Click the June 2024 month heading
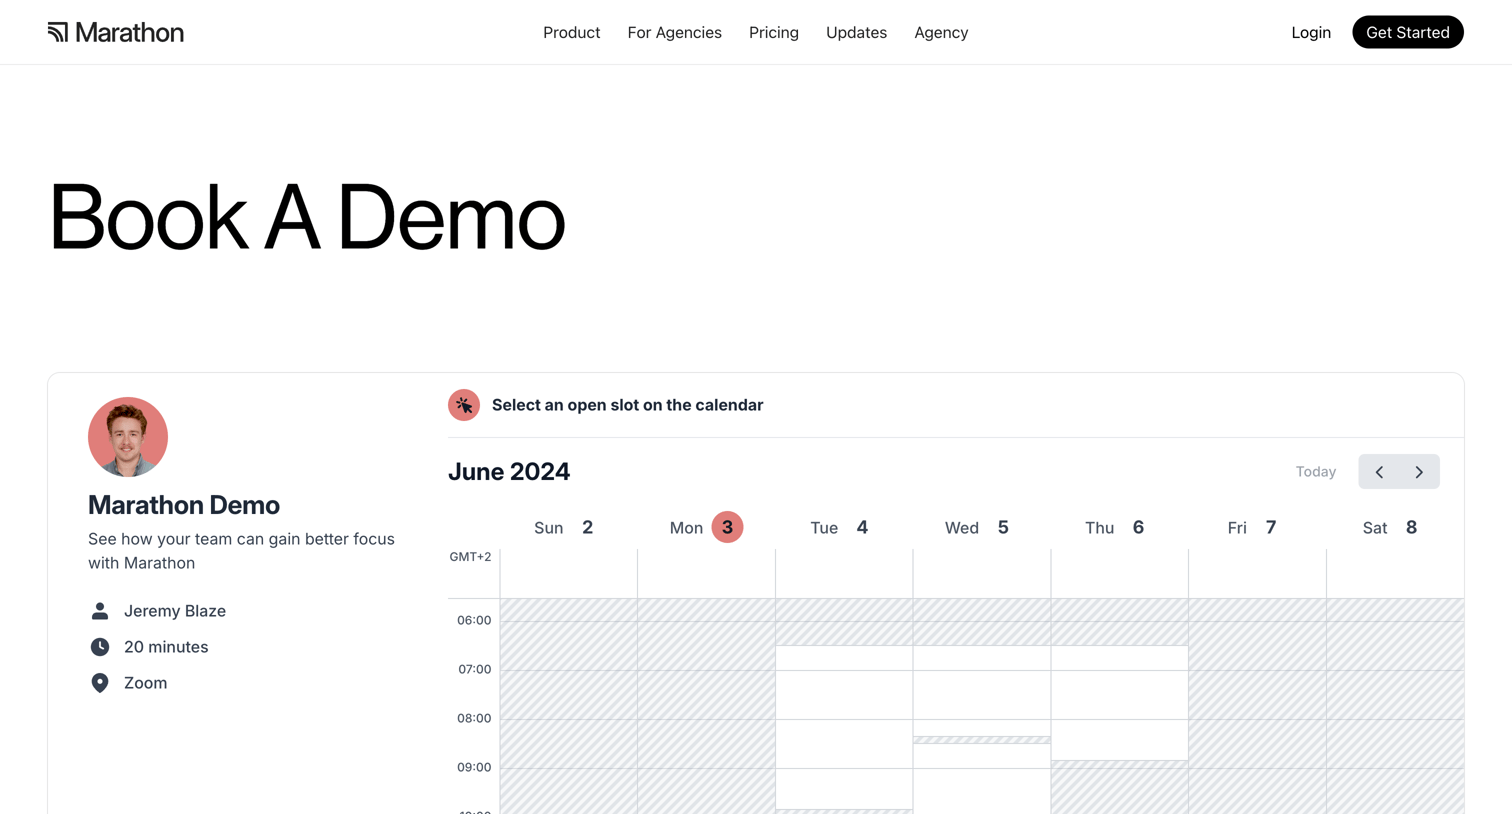 pyautogui.click(x=509, y=472)
